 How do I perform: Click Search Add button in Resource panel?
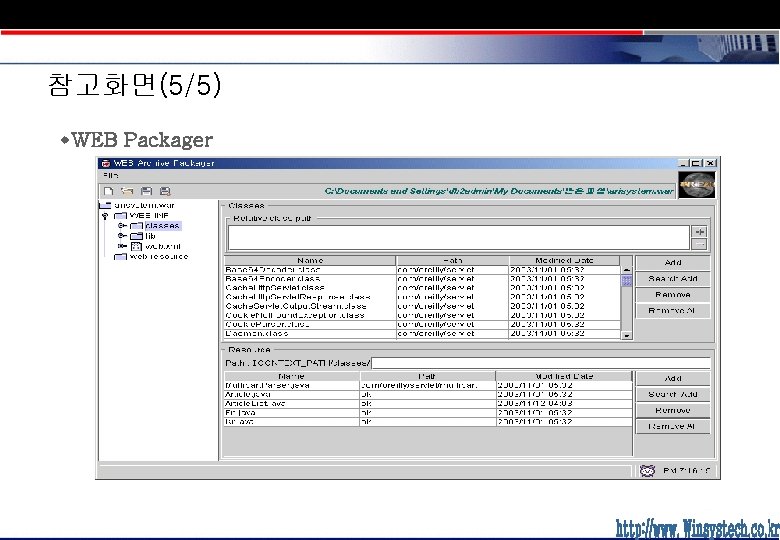point(673,394)
